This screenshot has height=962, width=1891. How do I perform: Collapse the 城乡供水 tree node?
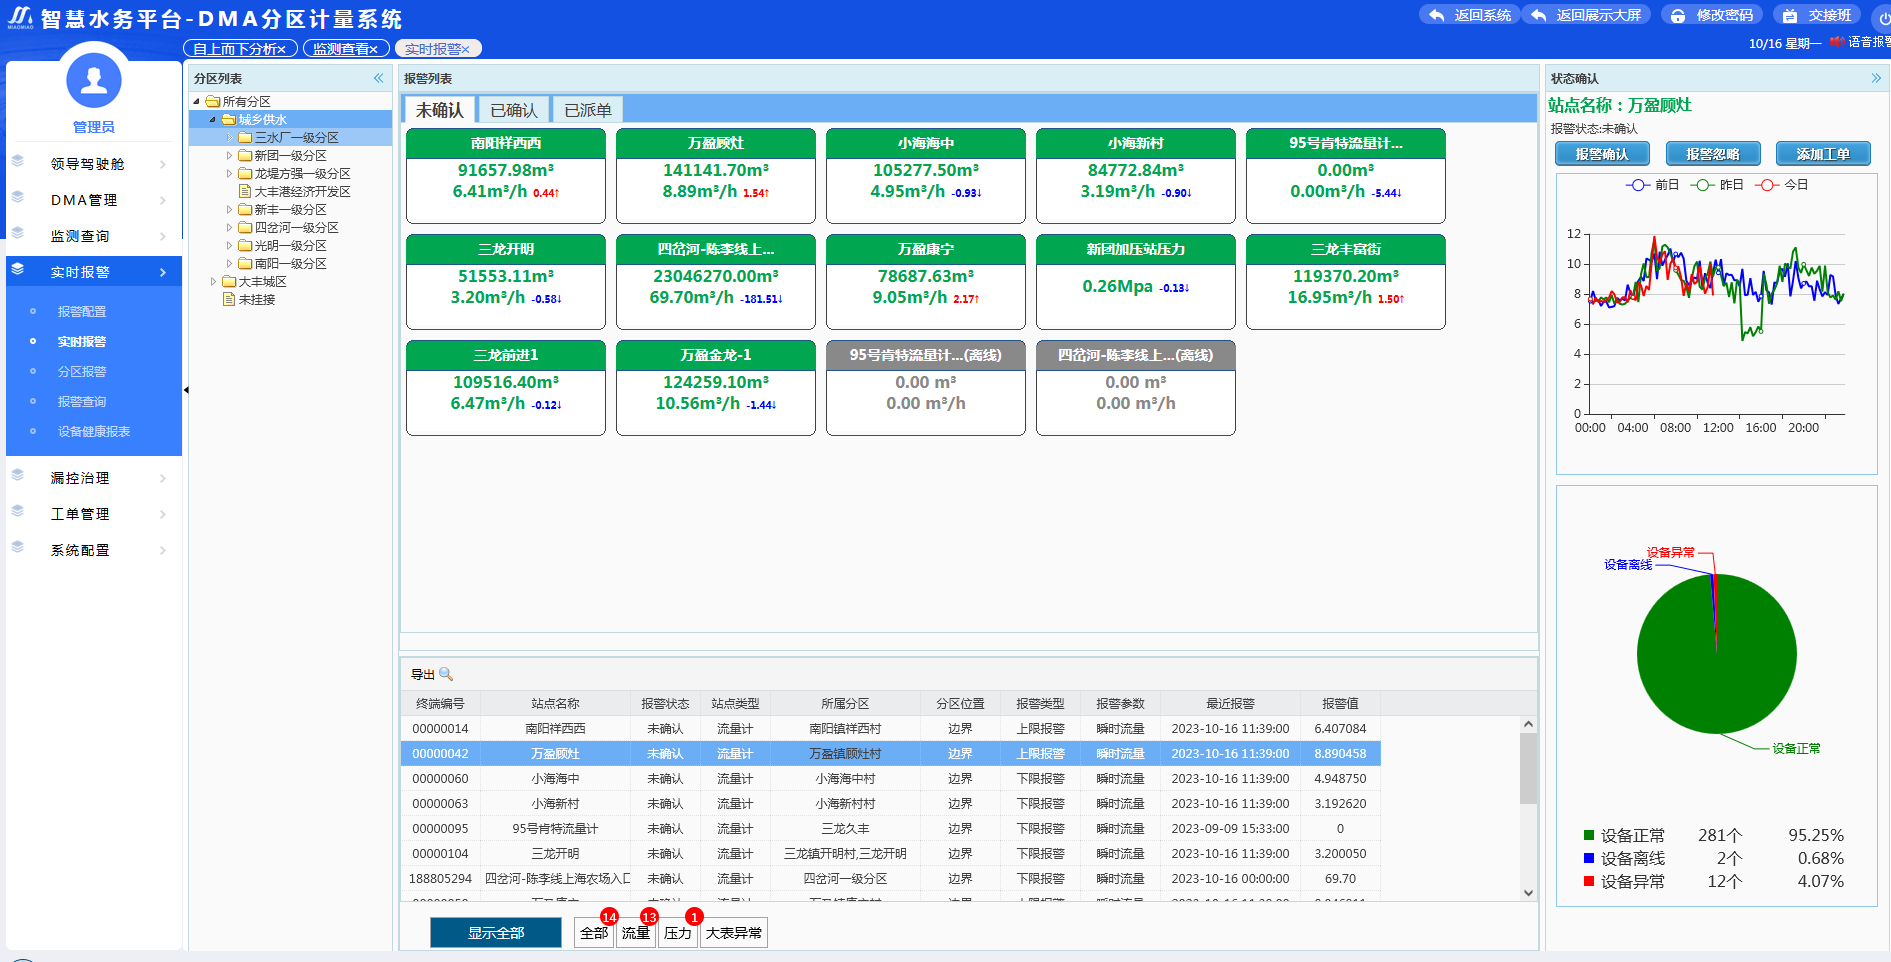tap(213, 120)
